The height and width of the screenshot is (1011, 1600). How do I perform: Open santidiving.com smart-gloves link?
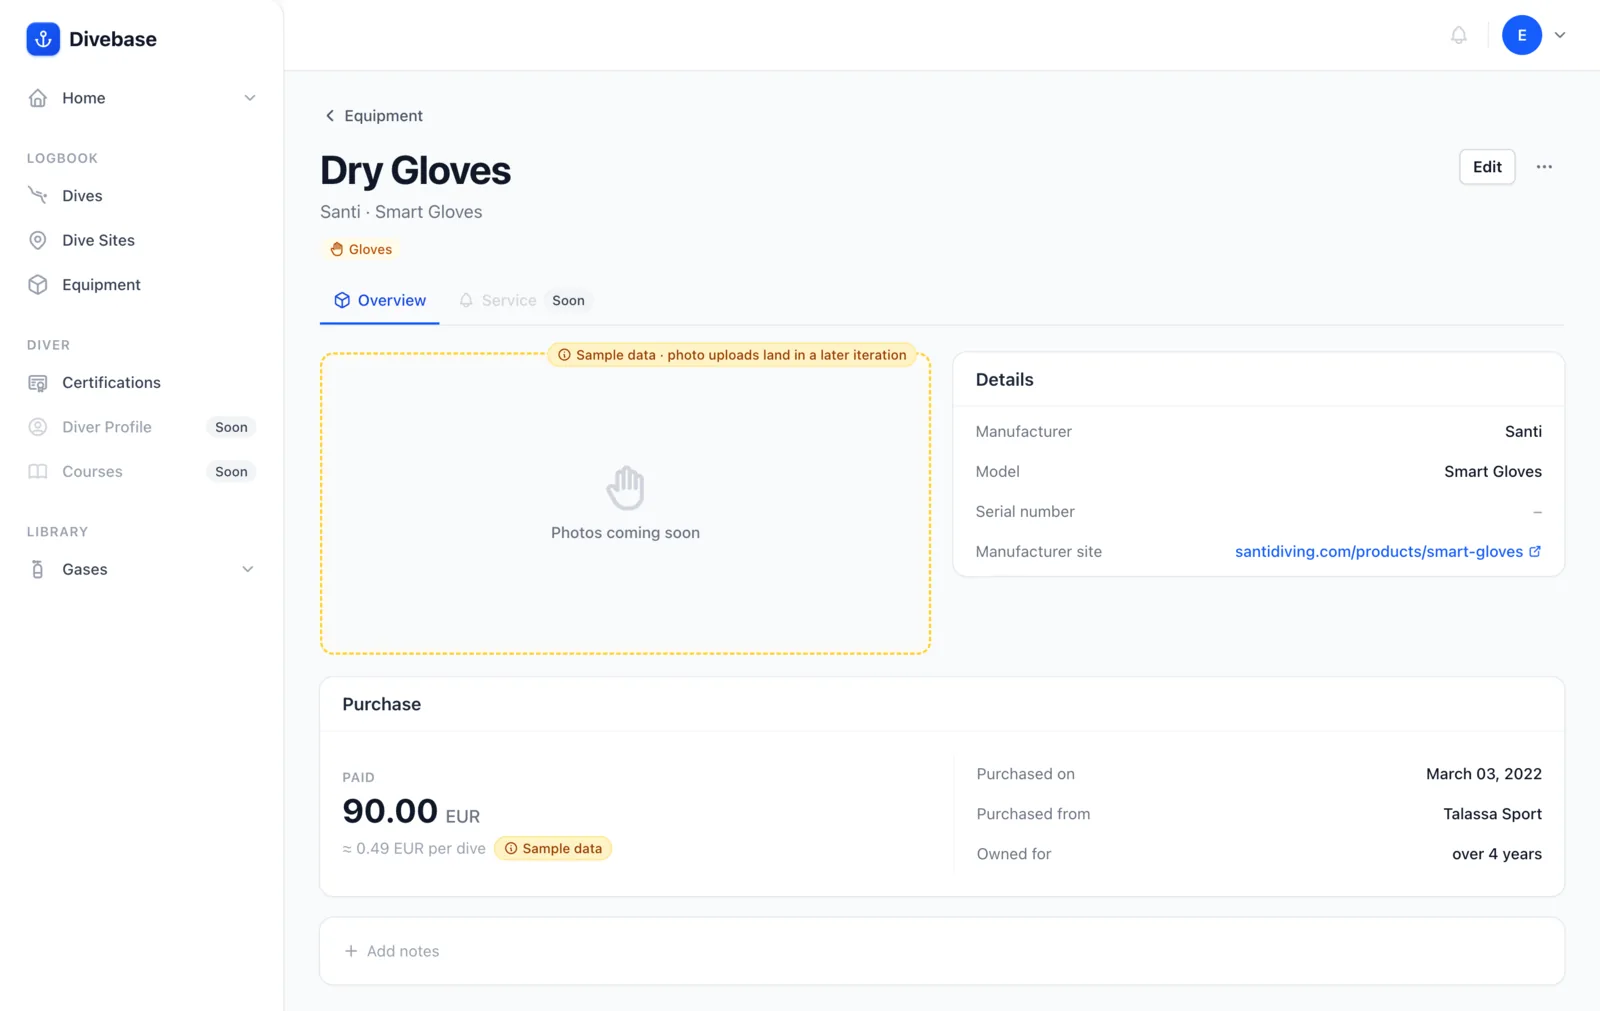click(x=1378, y=551)
